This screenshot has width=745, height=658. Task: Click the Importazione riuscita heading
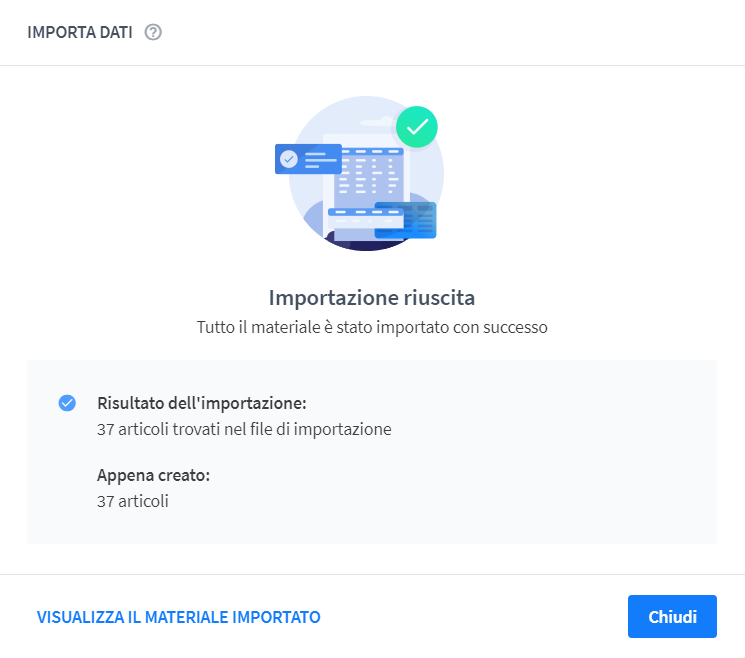tap(372, 298)
